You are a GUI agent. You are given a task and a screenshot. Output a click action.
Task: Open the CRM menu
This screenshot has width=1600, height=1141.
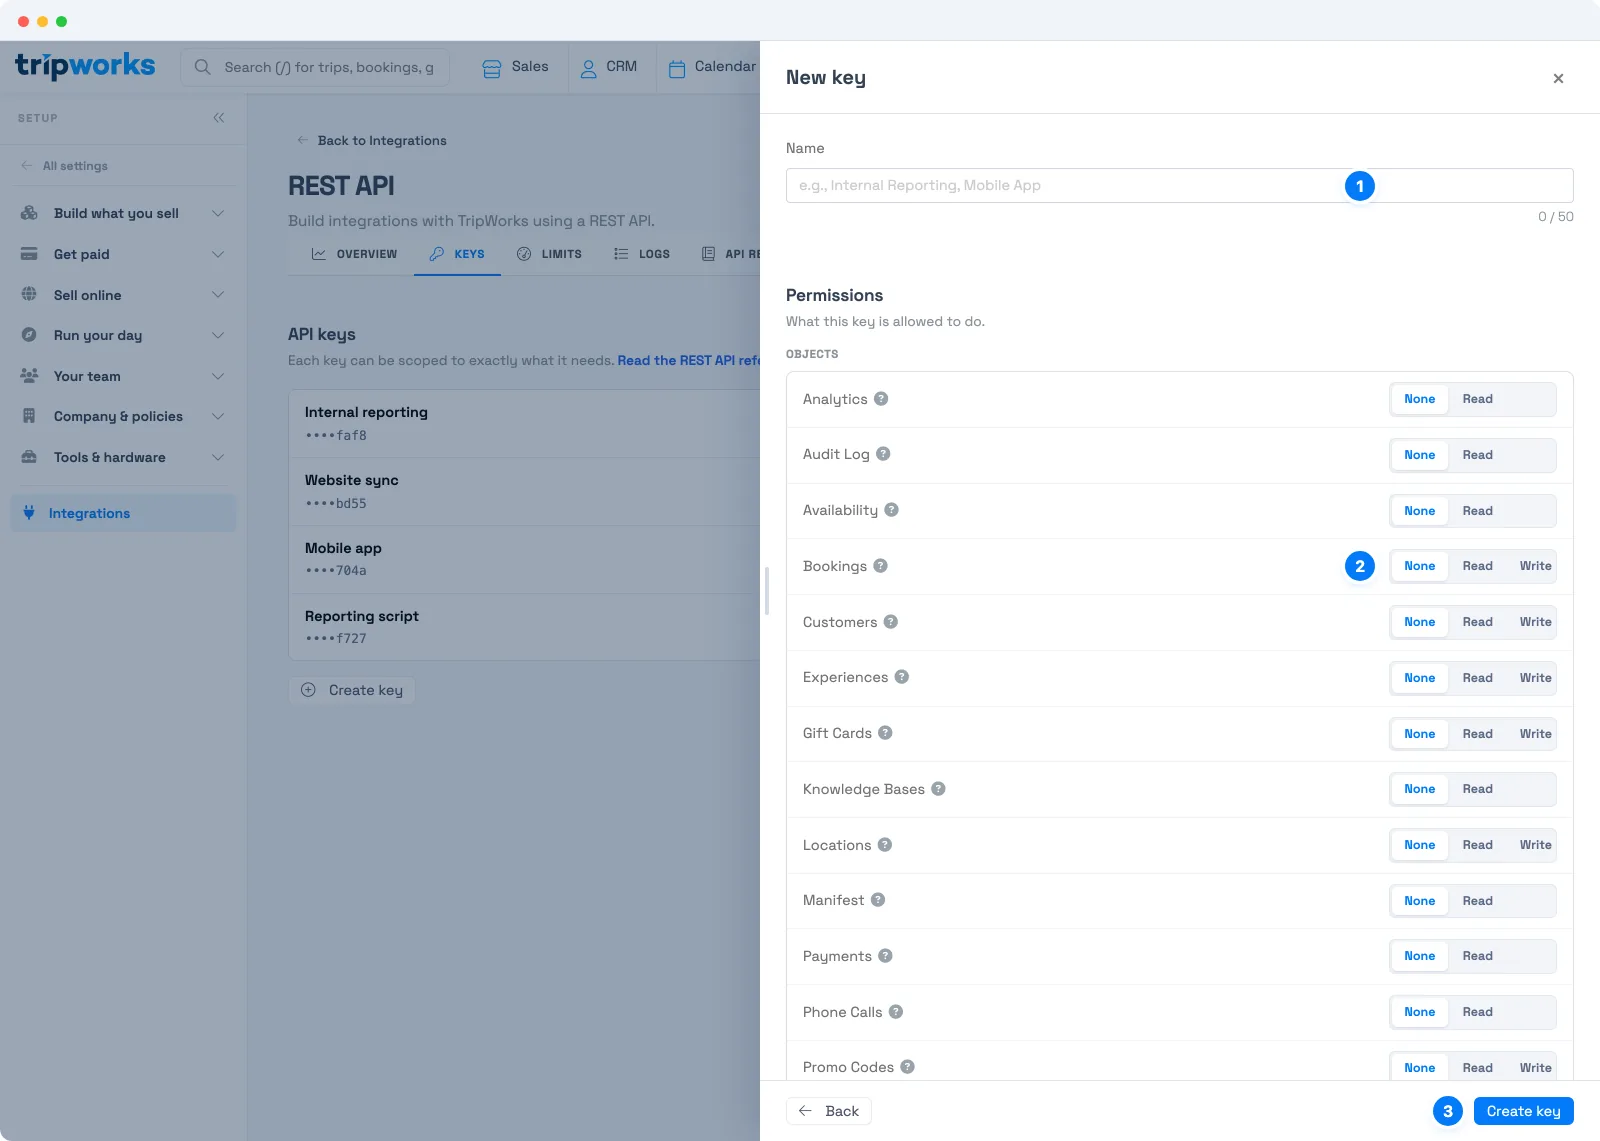tap(608, 67)
